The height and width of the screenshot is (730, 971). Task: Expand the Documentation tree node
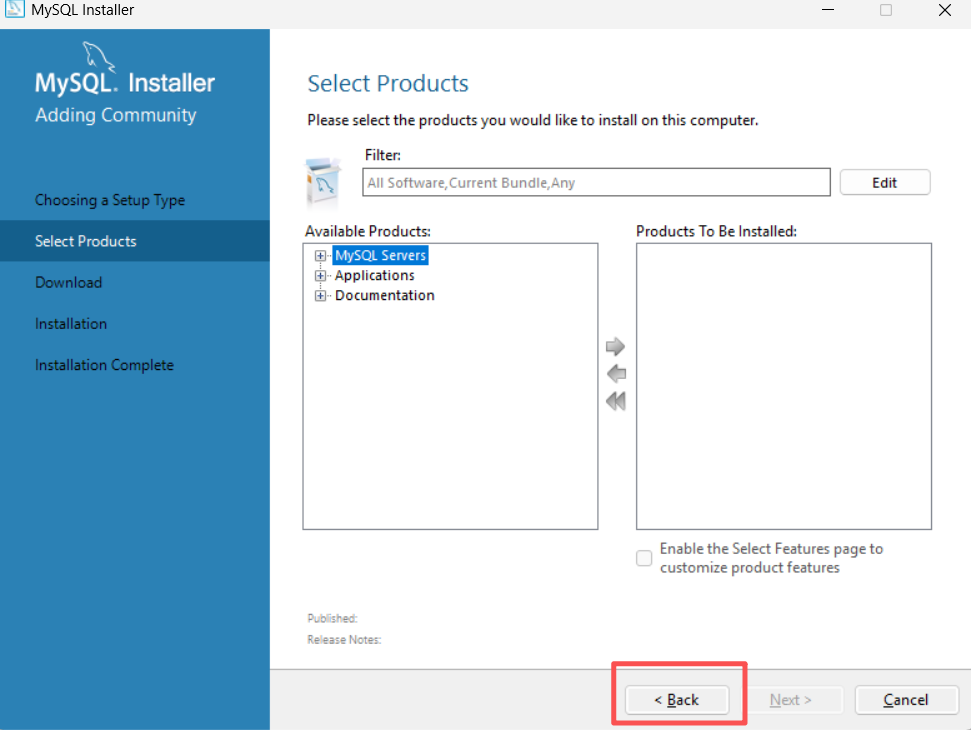[x=320, y=296]
